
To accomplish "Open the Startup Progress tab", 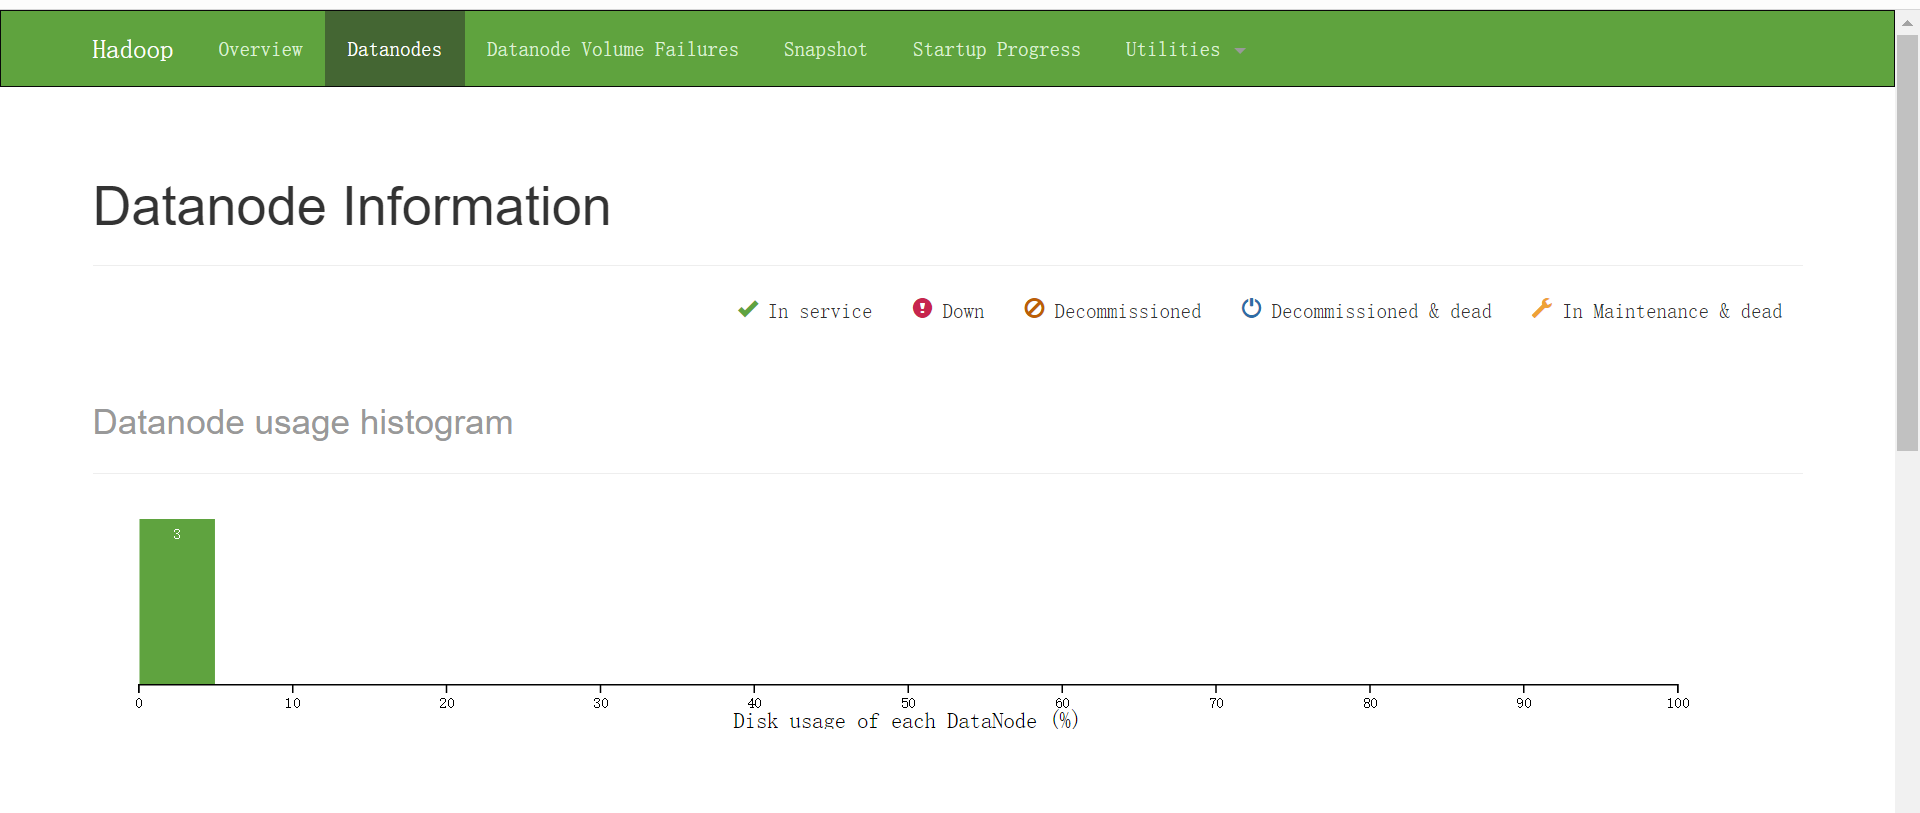I will click(x=996, y=49).
